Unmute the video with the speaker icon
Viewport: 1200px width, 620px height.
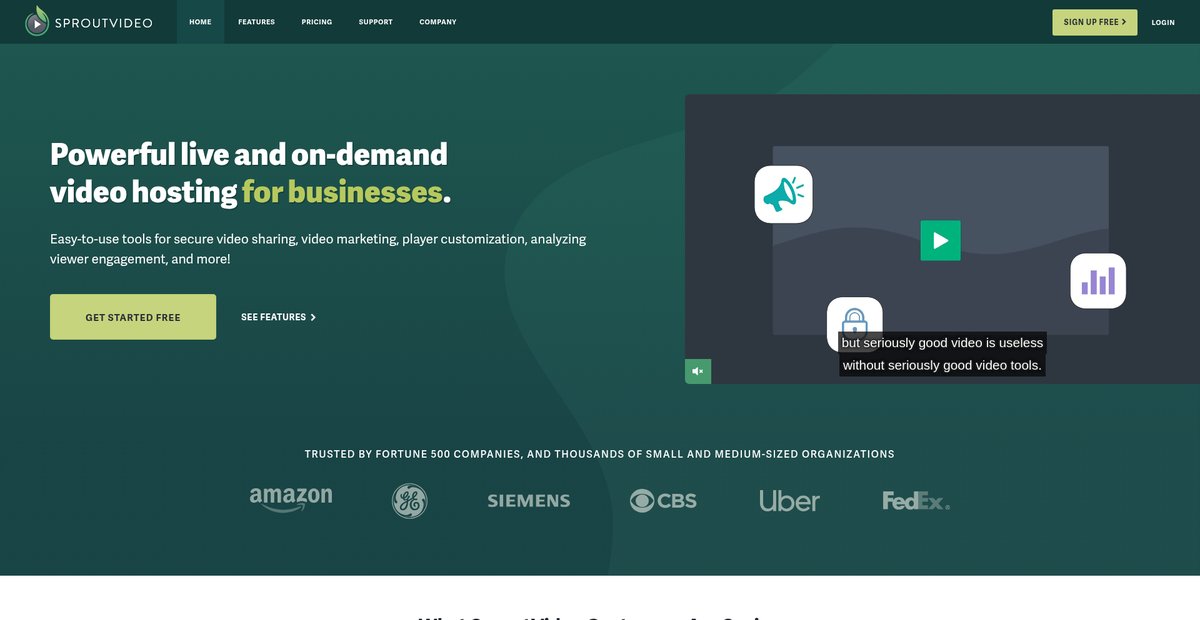point(698,371)
